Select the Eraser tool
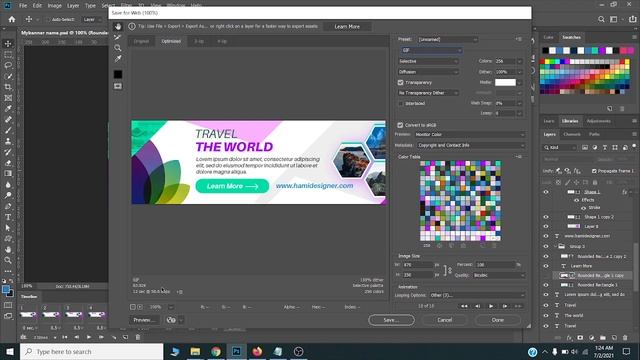Image resolution: width=640 pixels, height=360 pixels. pyautogui.click(x=8, y=163)
